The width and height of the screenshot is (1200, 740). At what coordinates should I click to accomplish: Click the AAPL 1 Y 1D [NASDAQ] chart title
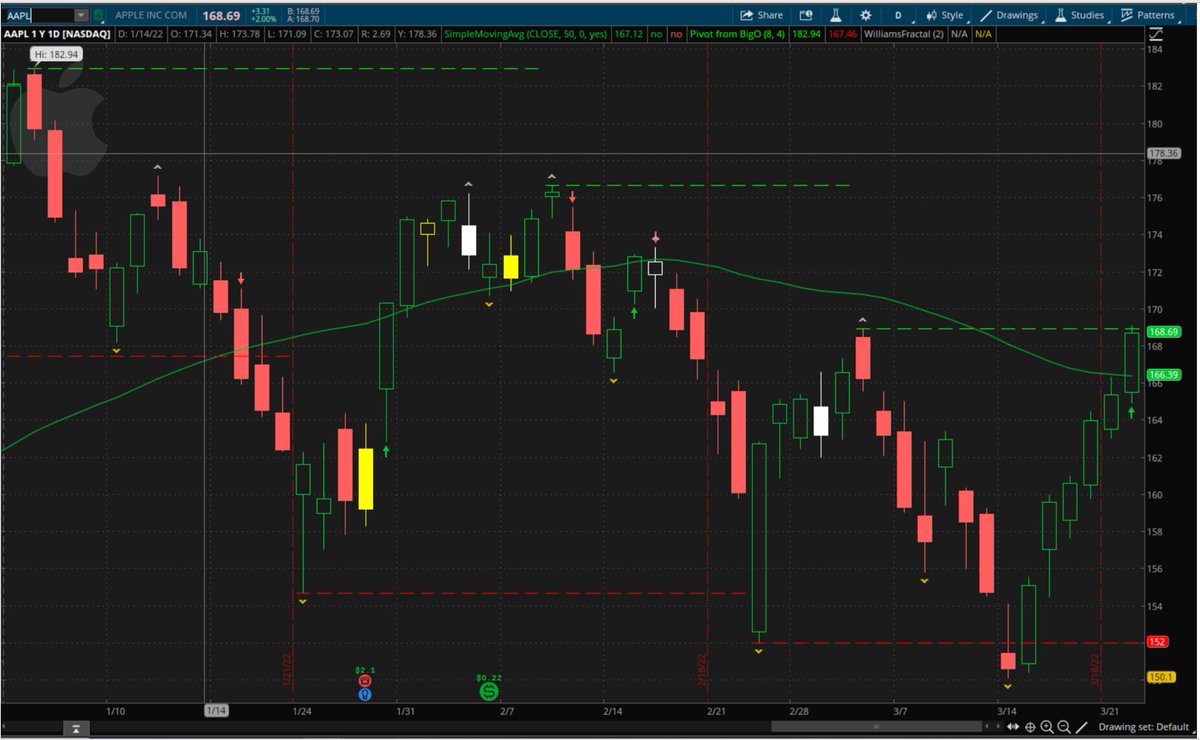(x=57, y=33)
